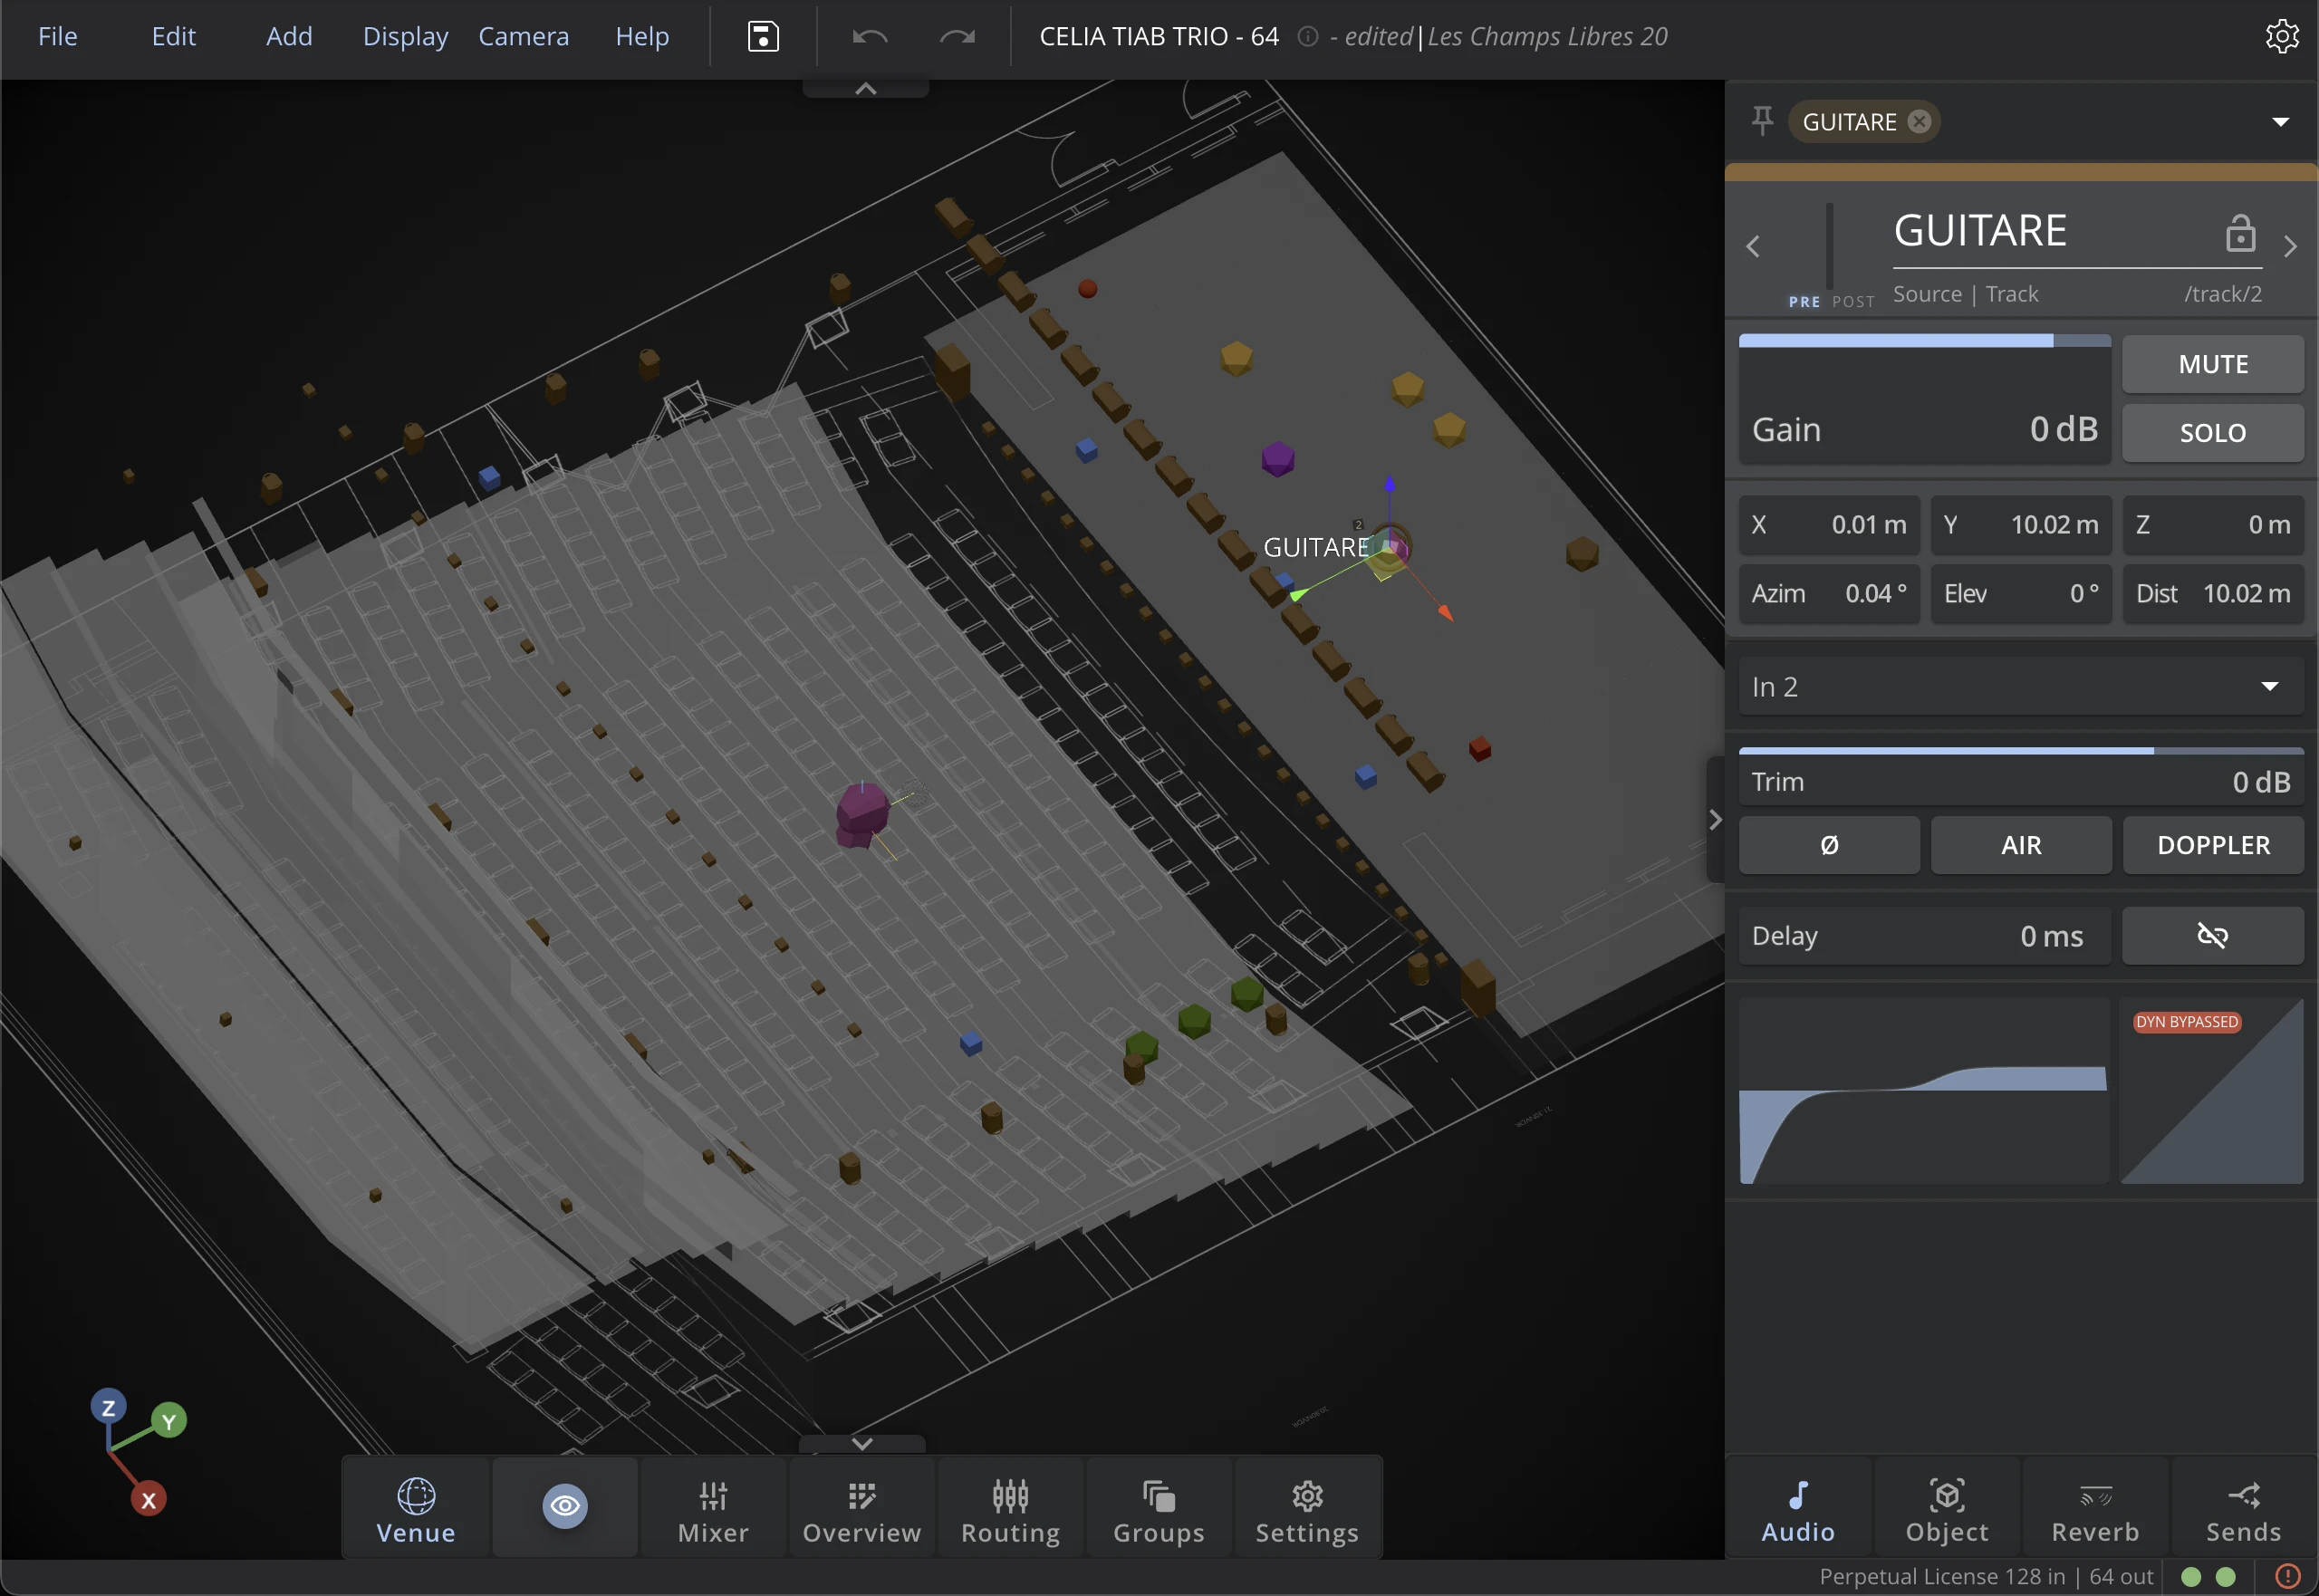Collapse the bottom bar with the down chevron
This screenshot has width=2319, height=1596.
pos(862,1444)
